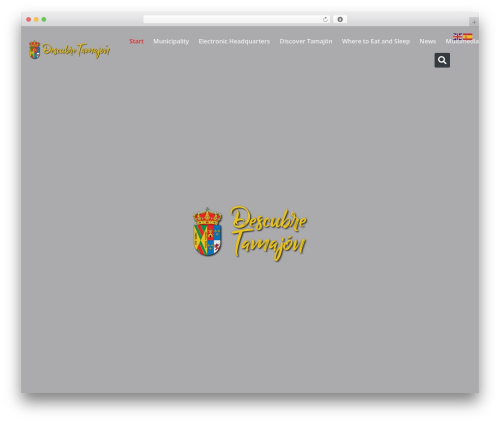Maximize the window with green button

coord(44,19)
